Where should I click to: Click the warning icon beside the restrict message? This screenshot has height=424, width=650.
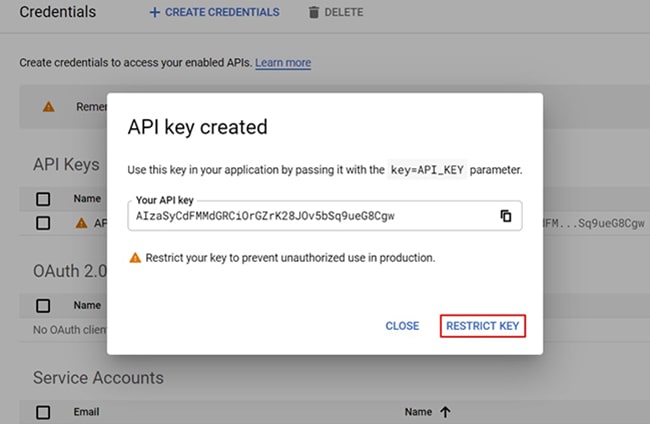click(135, 258)
